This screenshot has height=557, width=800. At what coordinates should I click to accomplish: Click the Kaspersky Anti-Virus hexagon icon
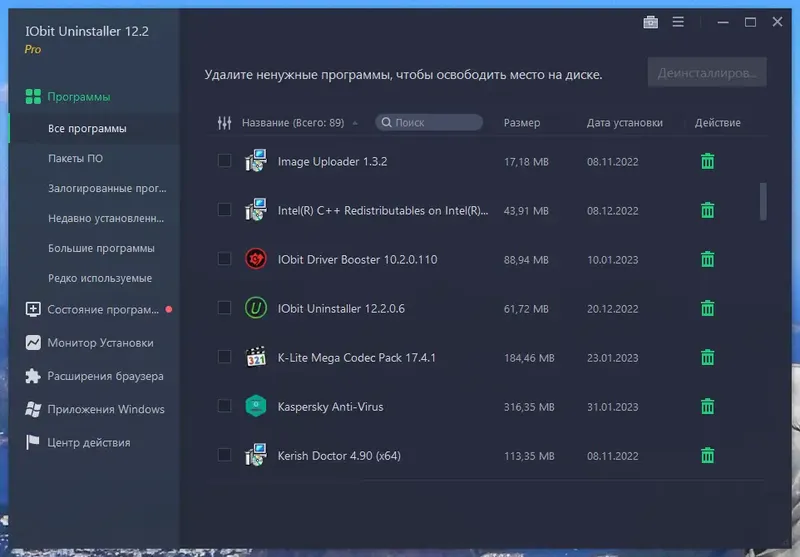[x=256, y=406]
